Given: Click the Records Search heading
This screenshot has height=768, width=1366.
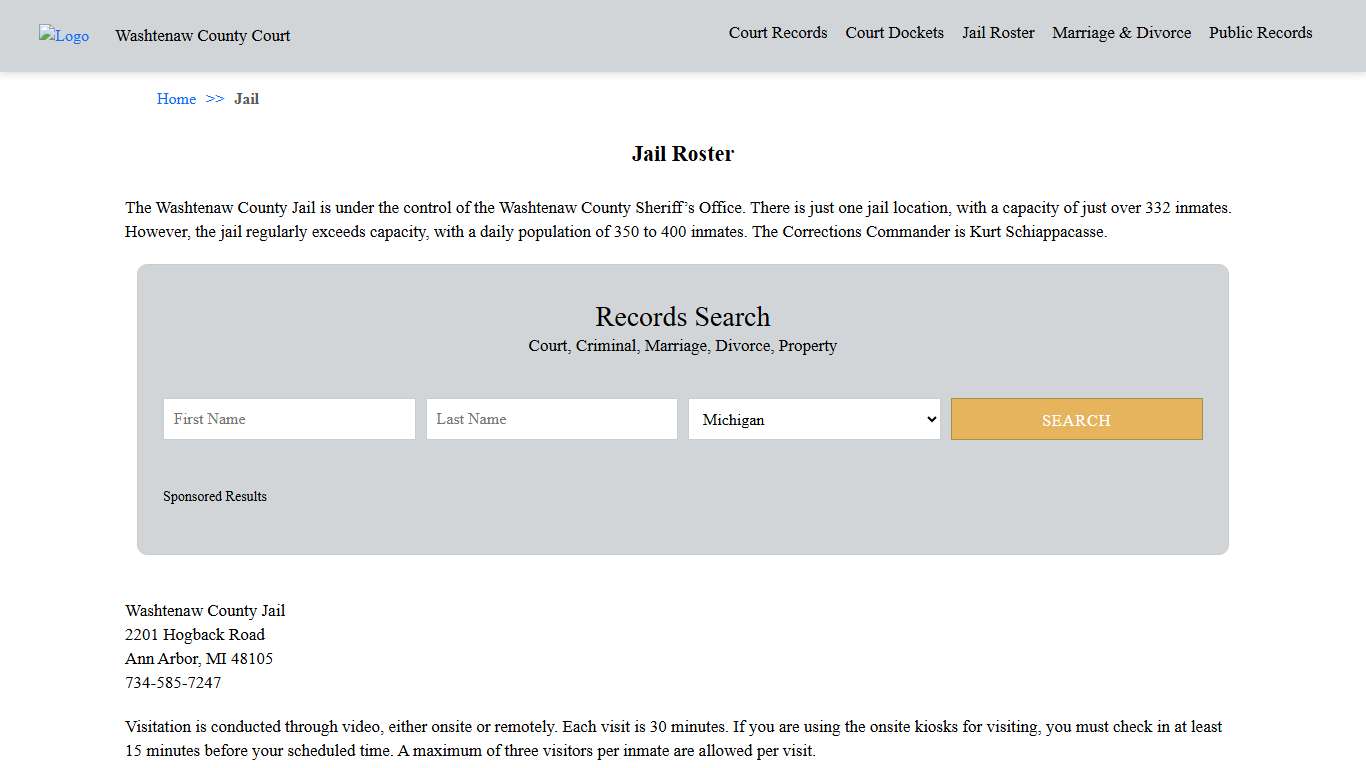Looking at the screenshot, I should [x=682, y=317].
